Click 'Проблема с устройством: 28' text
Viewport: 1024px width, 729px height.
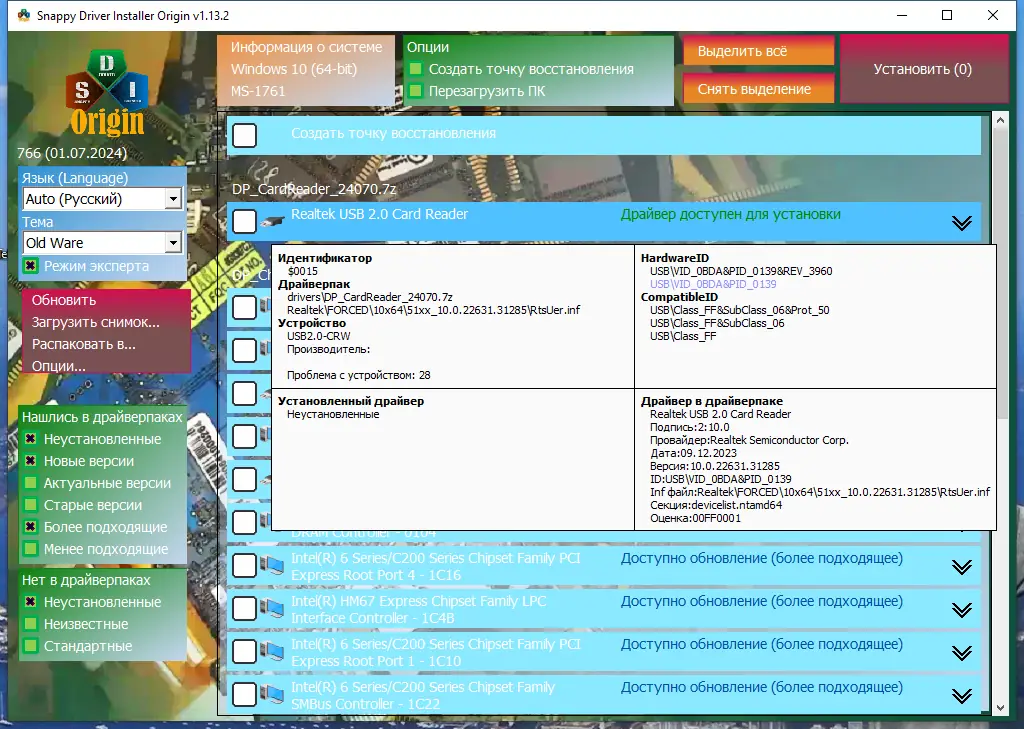point(359,375)
